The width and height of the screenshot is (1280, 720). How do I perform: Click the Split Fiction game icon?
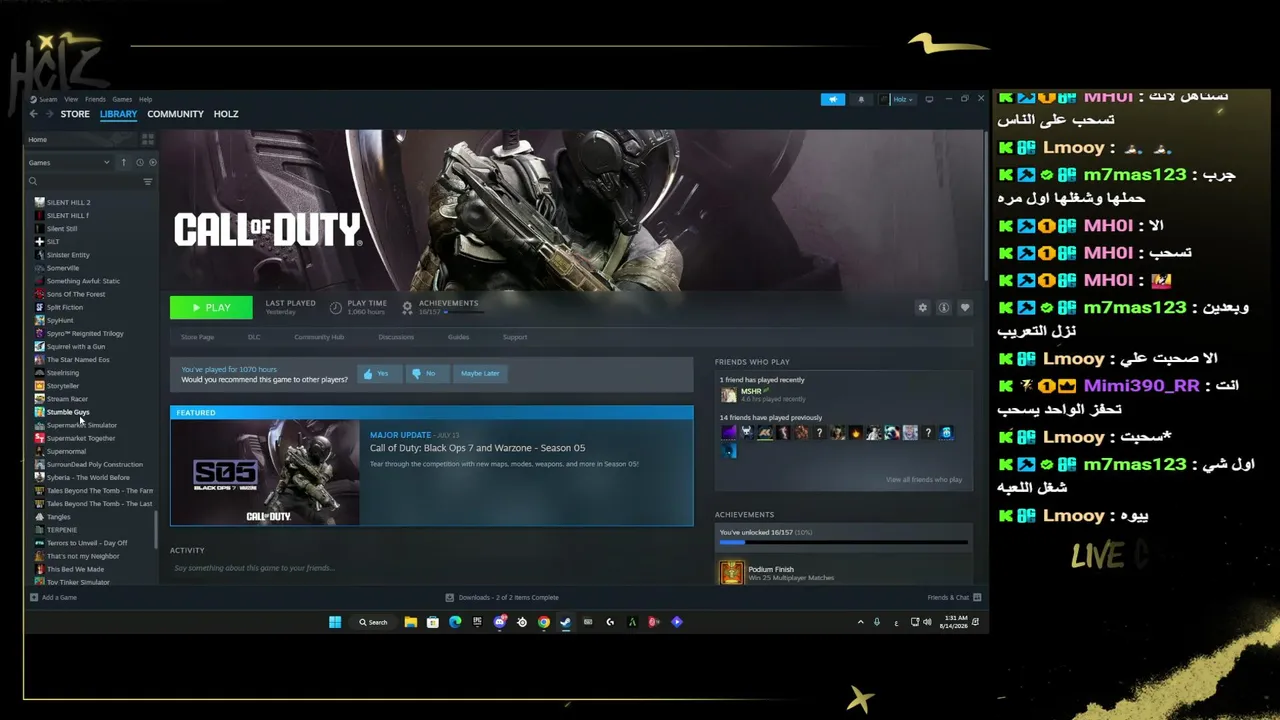[x=39, y=307]
